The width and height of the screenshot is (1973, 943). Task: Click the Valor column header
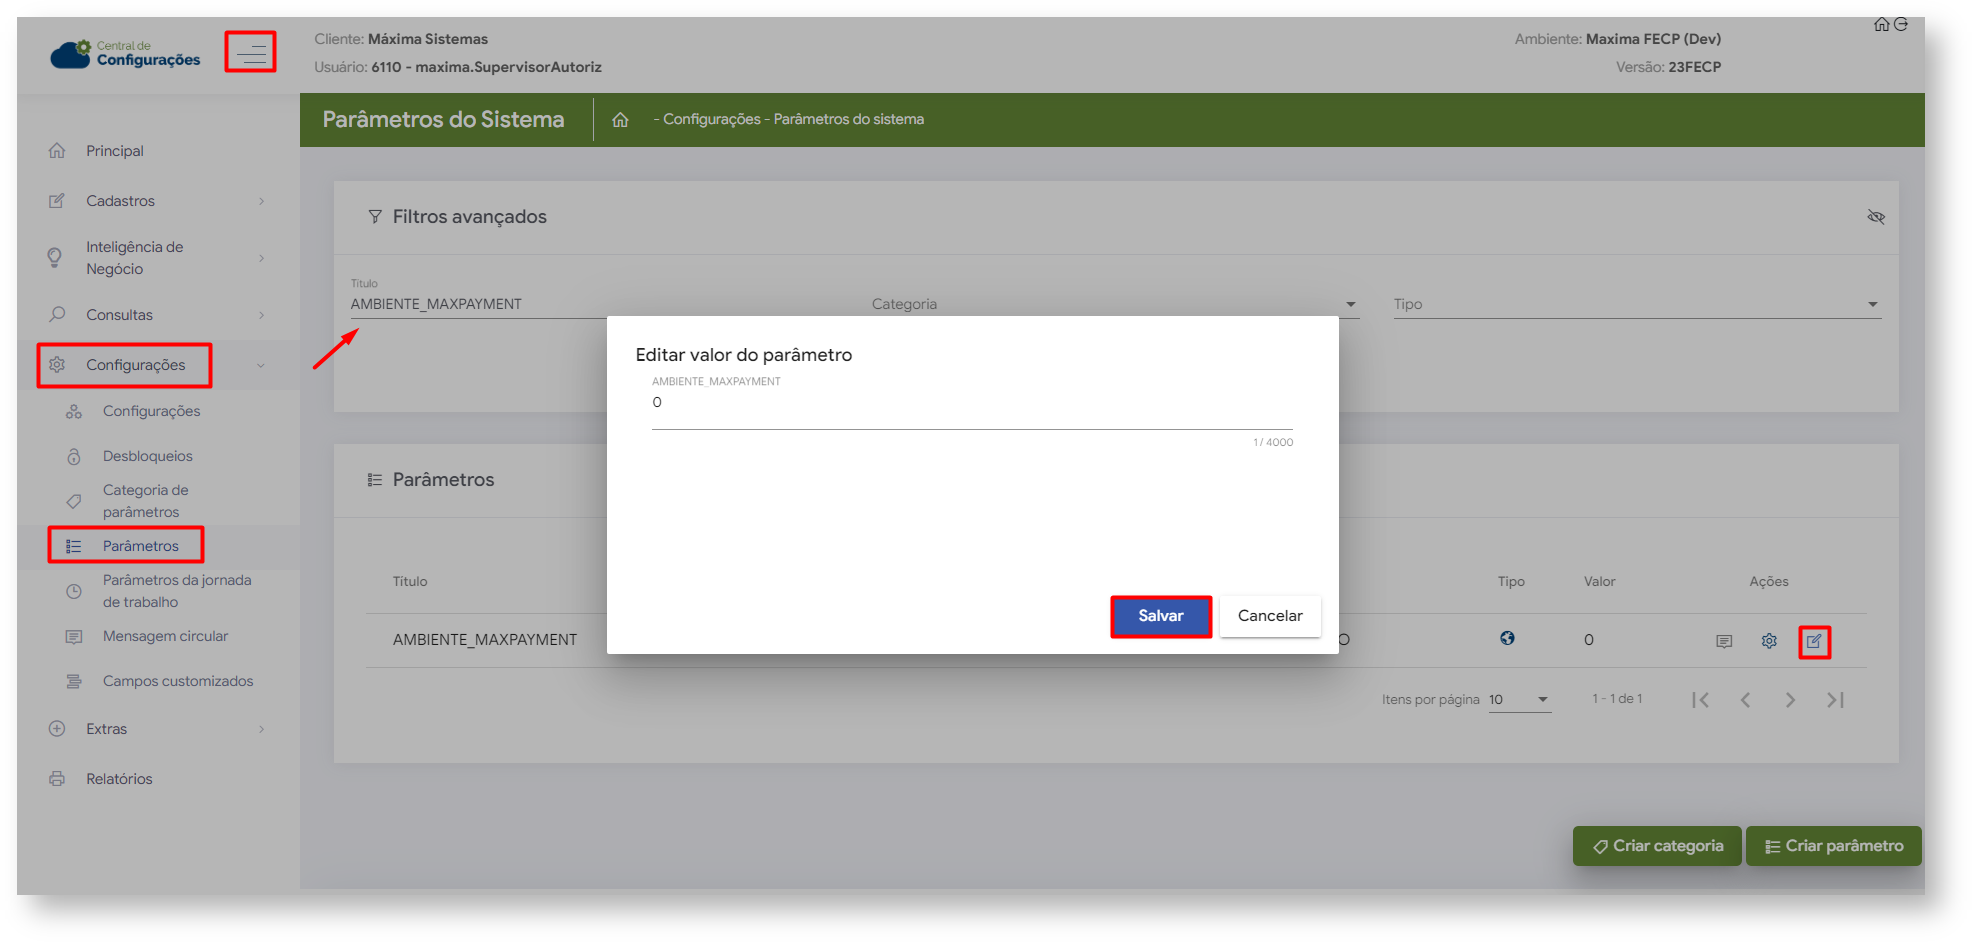(1599, 581)
